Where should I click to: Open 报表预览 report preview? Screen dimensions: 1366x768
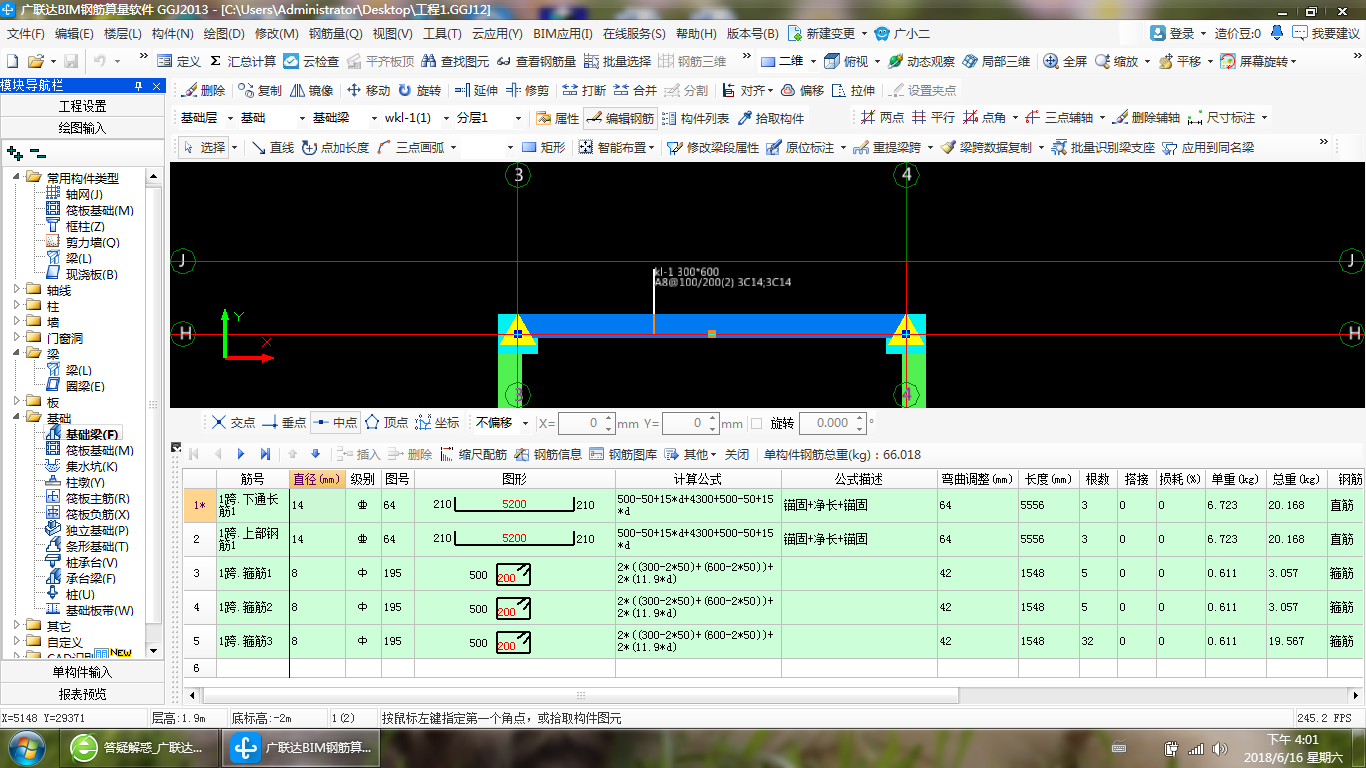click(x=82, y=694)
